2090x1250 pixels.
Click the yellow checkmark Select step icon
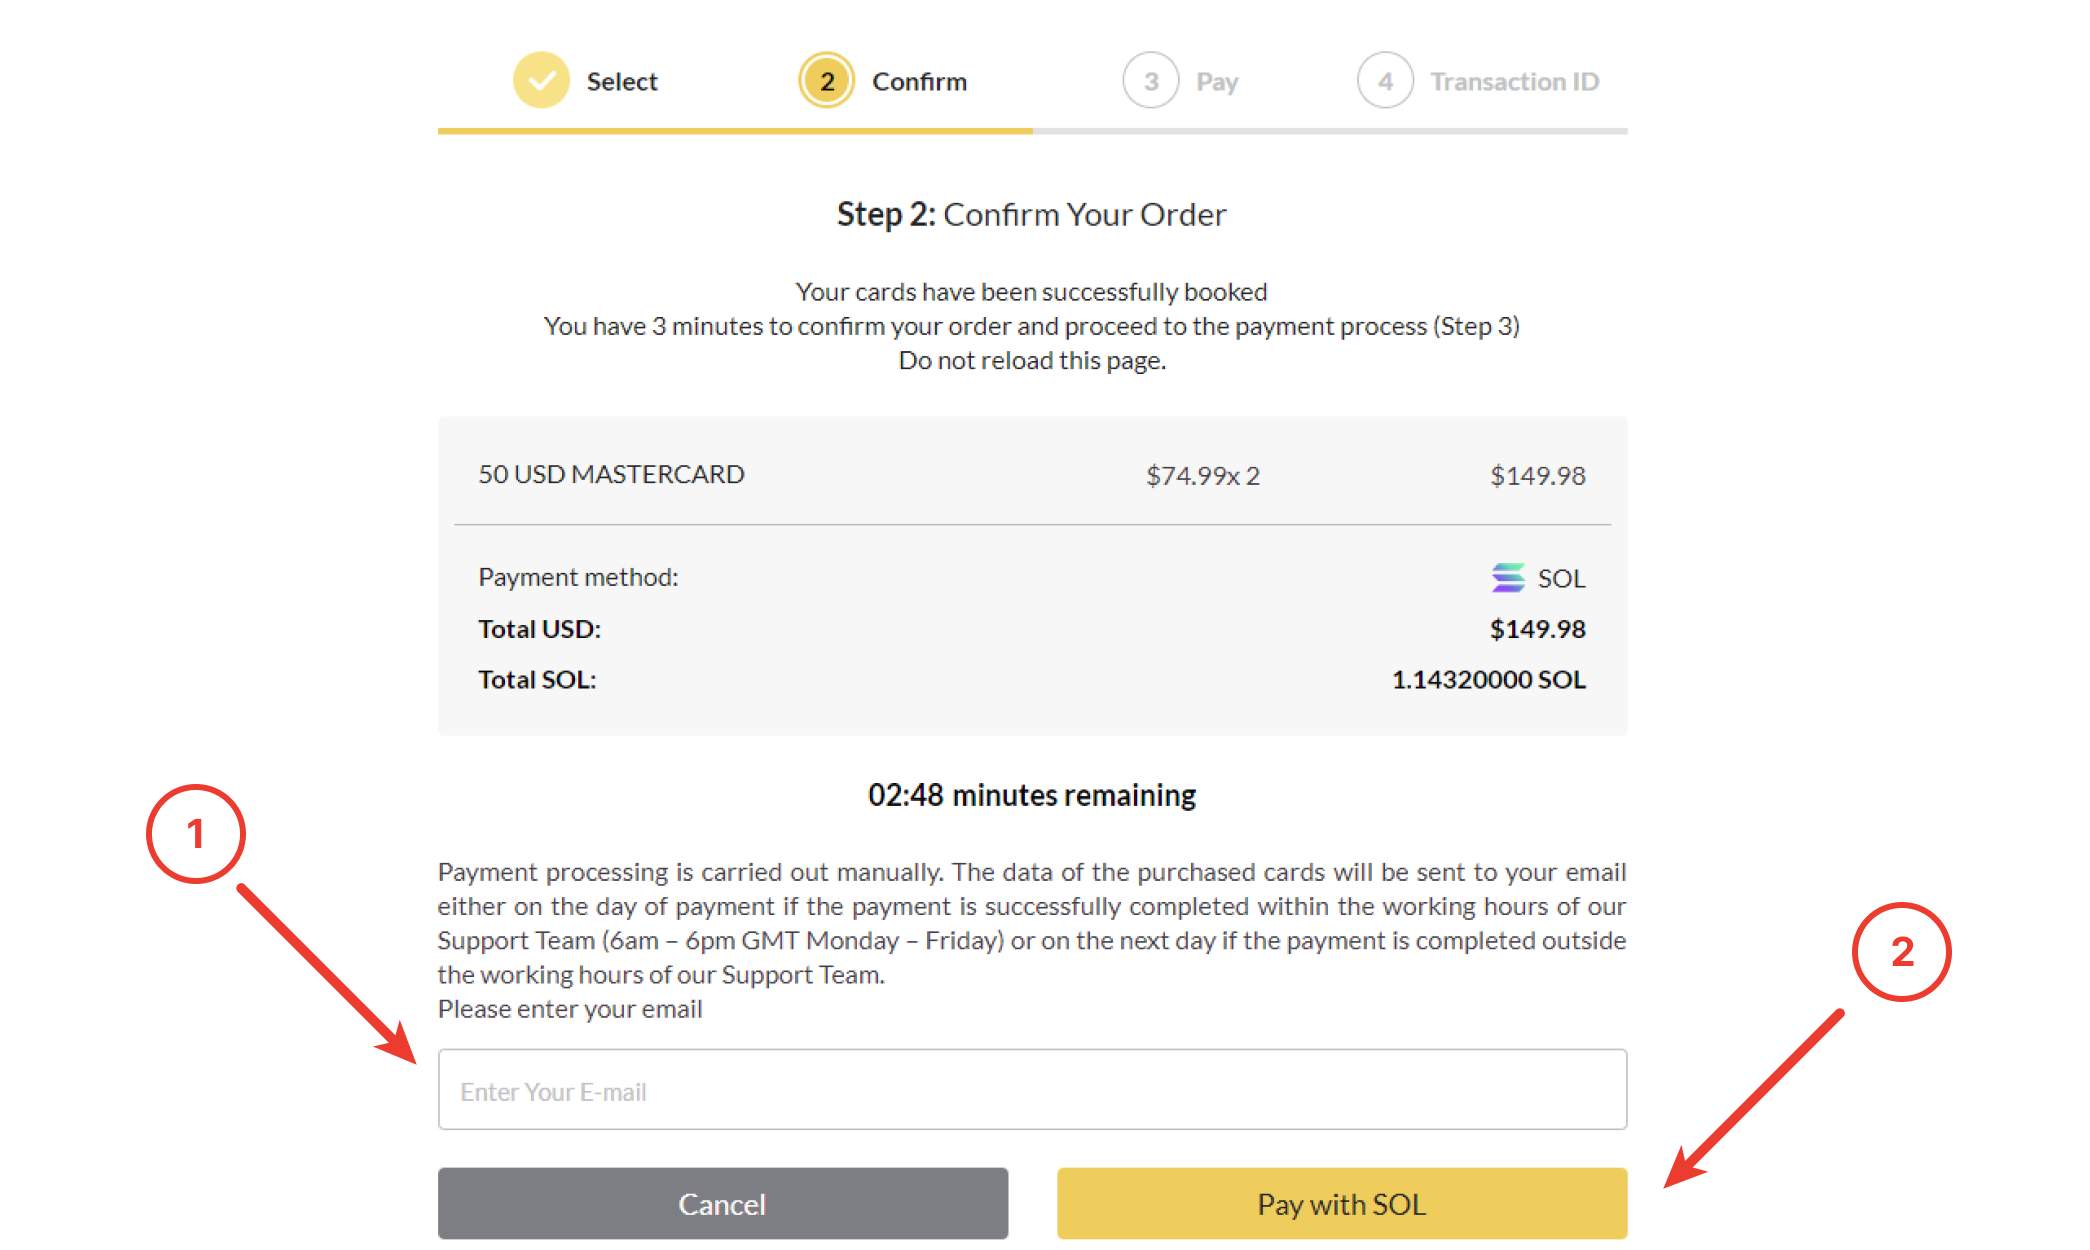coord(541,81)
